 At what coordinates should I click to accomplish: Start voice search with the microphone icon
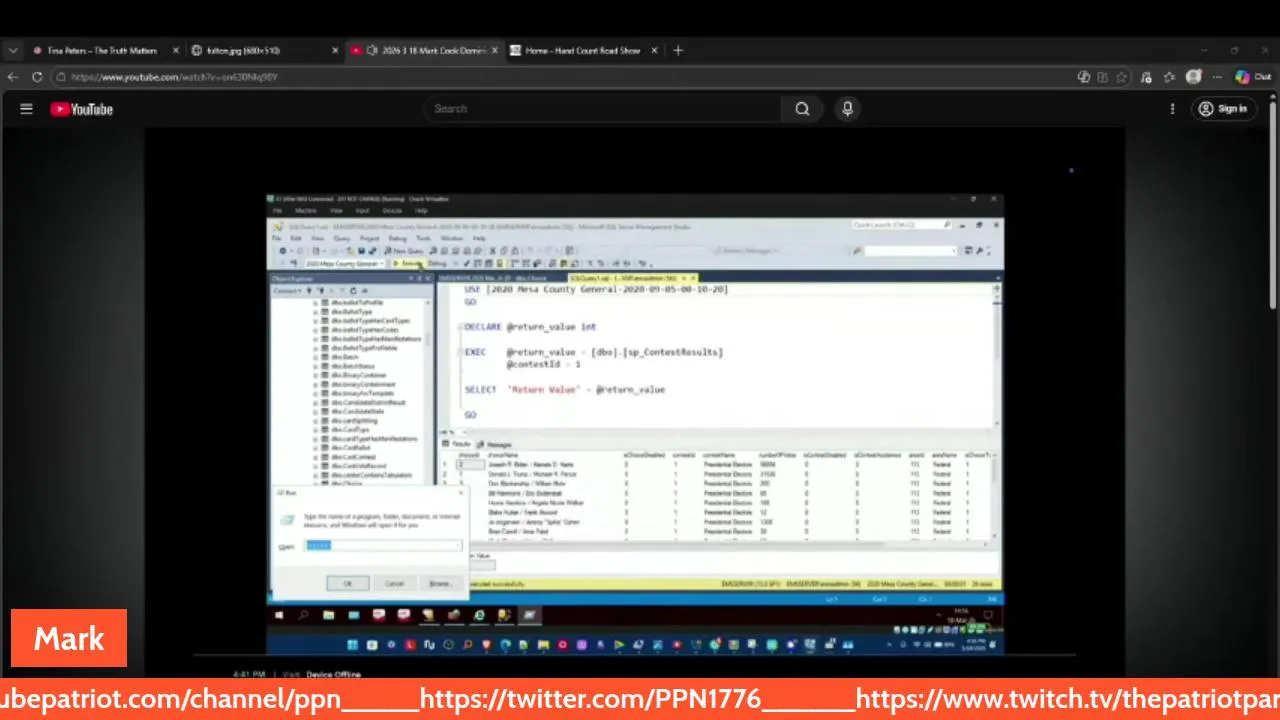847,109
